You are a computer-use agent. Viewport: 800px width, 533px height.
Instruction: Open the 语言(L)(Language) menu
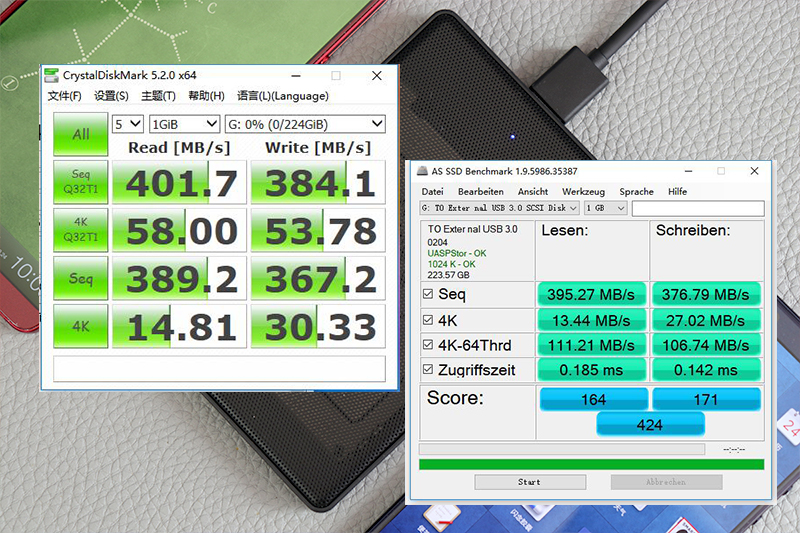click(283, 96)
